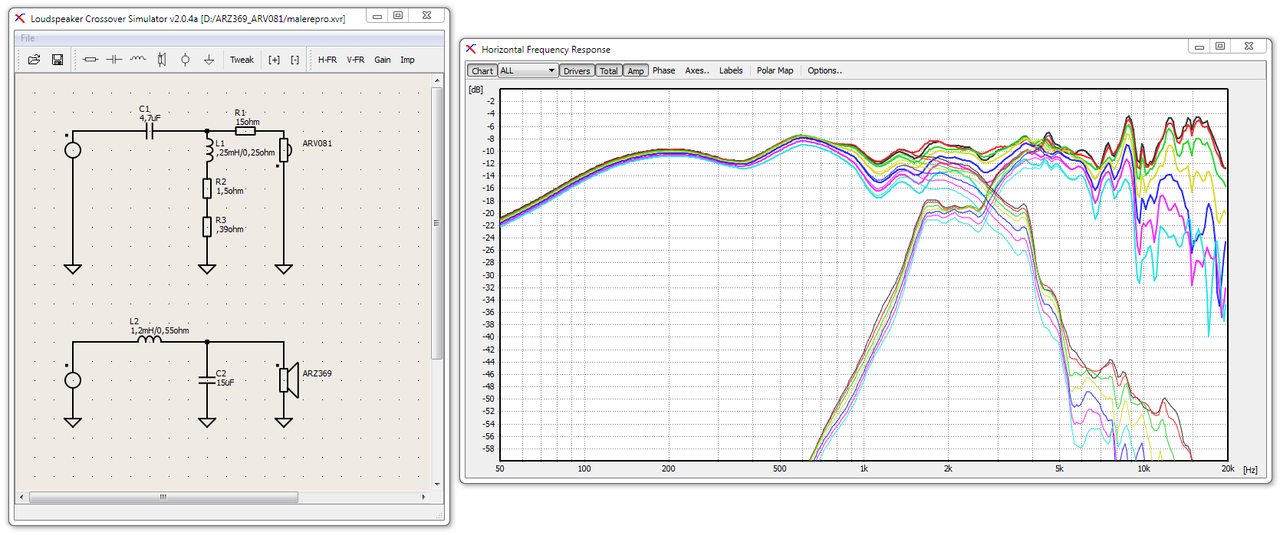Viewport: 1280px width, 535px height.
Task: Click the 1,2mH/0,55ohm value label
Action: click(160, 329)
